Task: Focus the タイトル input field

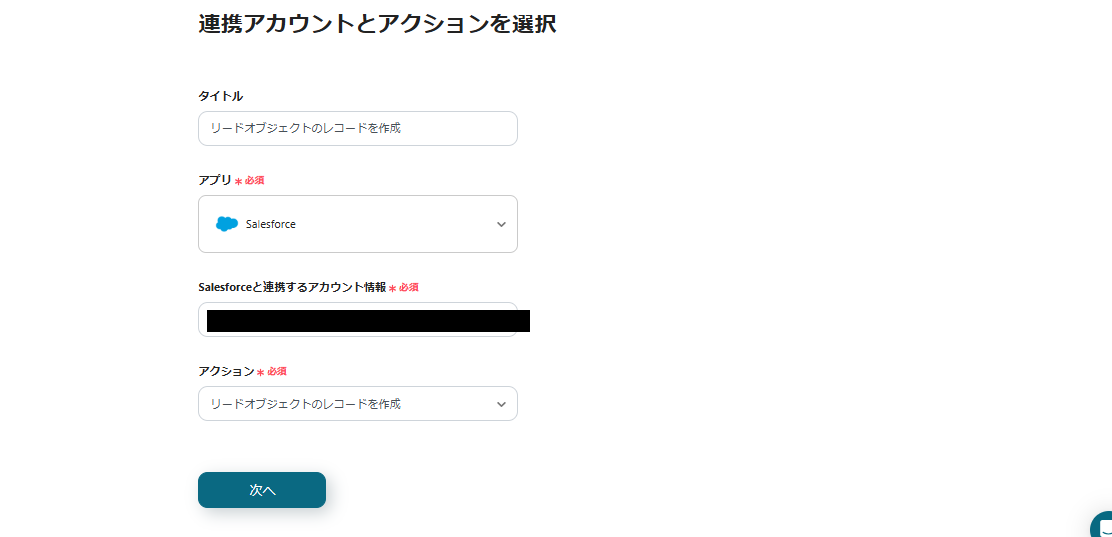Action: [357, 128]
